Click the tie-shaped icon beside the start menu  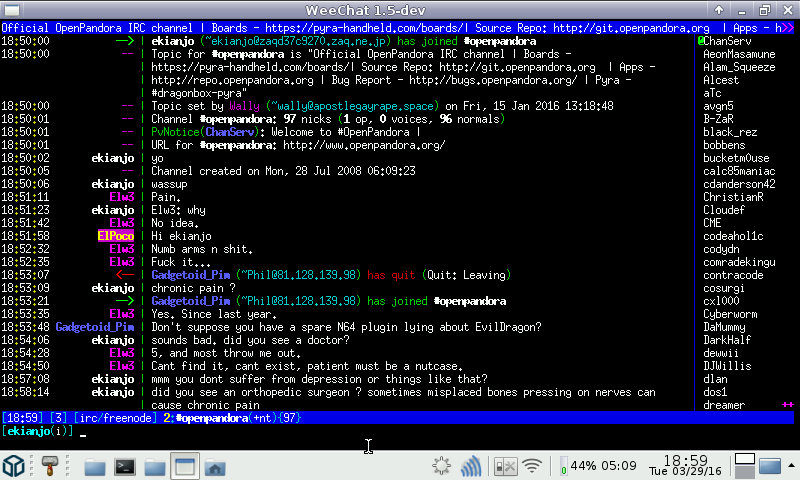48,465
